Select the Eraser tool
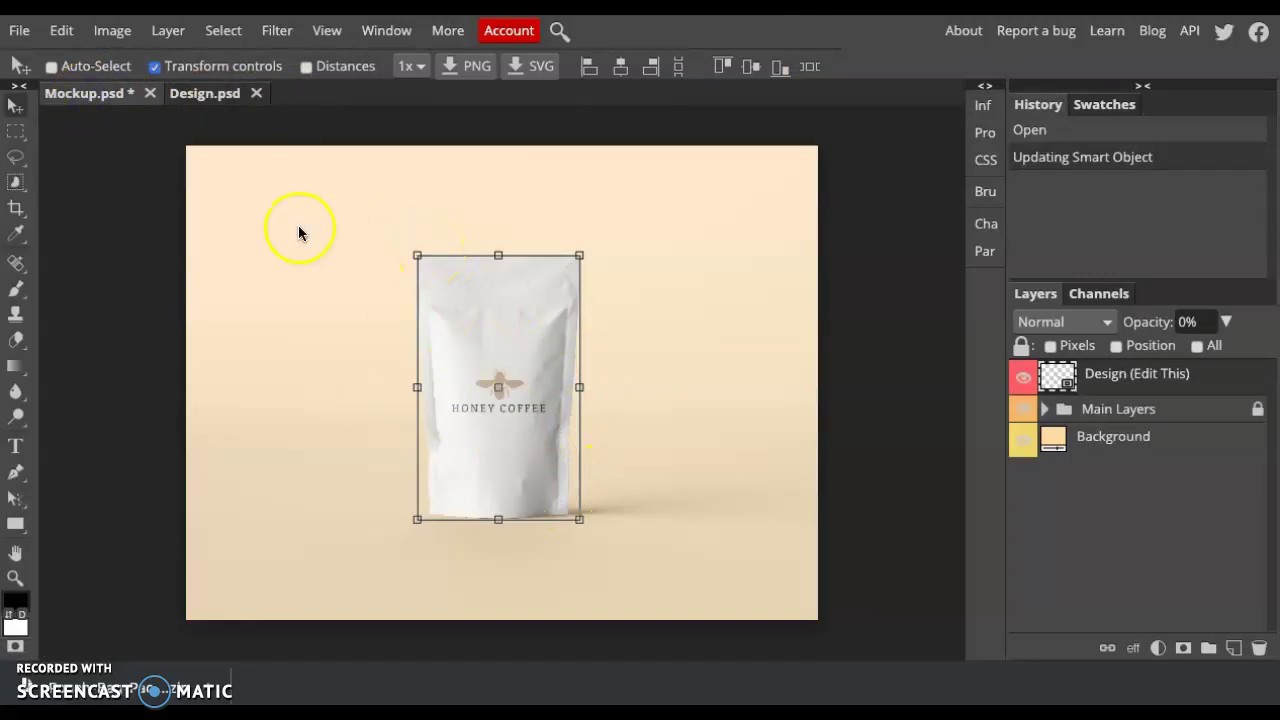This screenshot has height=720, width=1280. 15,341
